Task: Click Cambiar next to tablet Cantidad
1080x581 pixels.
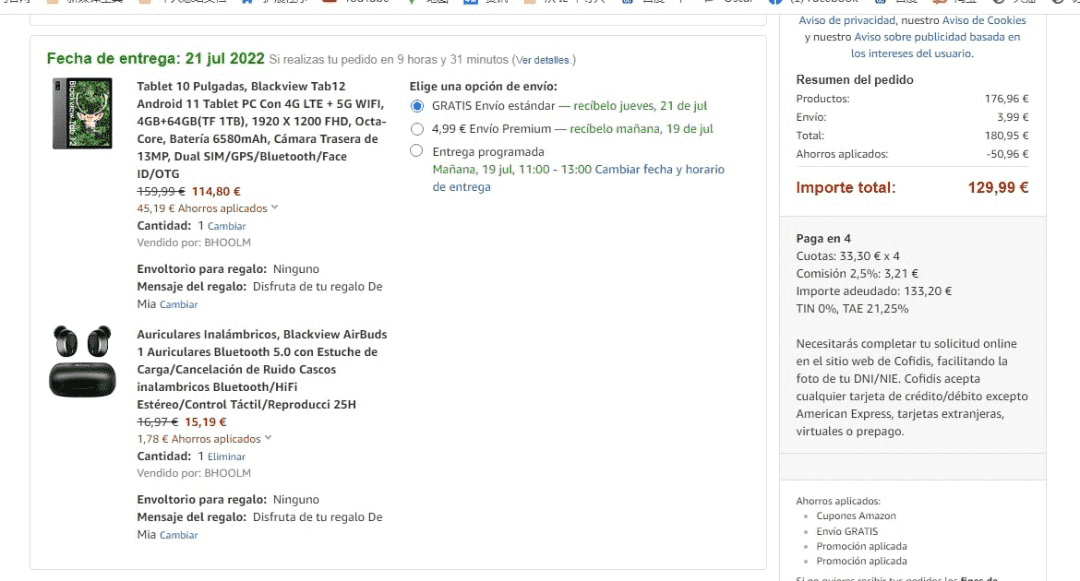Action: coord(227,226)
